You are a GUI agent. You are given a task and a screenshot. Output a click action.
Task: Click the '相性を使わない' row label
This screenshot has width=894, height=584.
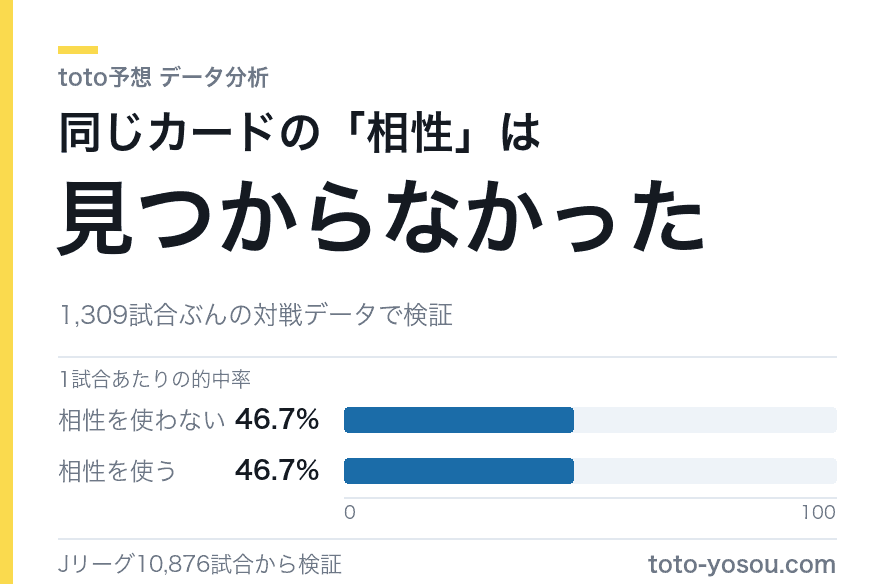tap(142, 420)
